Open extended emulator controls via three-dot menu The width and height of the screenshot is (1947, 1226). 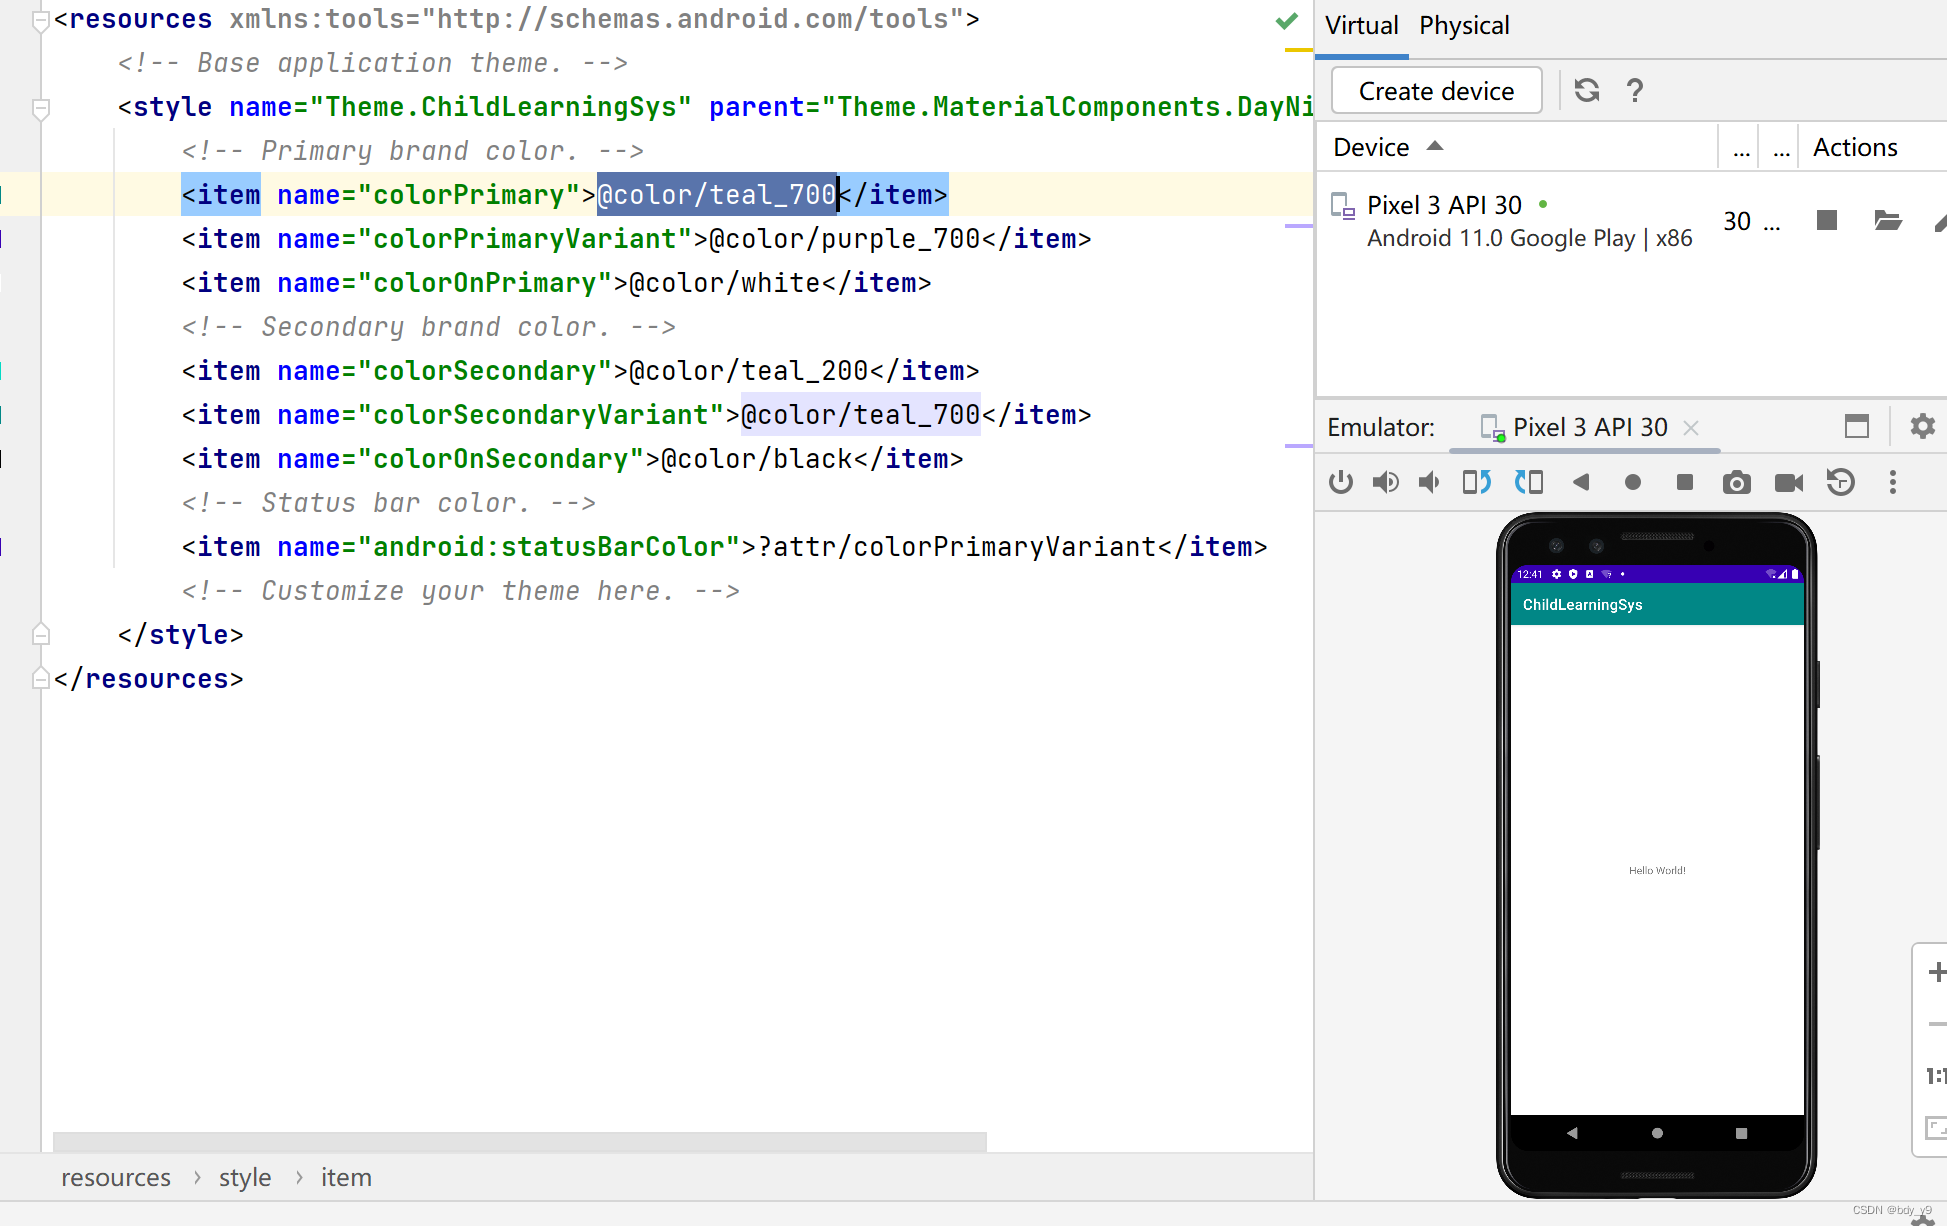[x=1893, y=482]
